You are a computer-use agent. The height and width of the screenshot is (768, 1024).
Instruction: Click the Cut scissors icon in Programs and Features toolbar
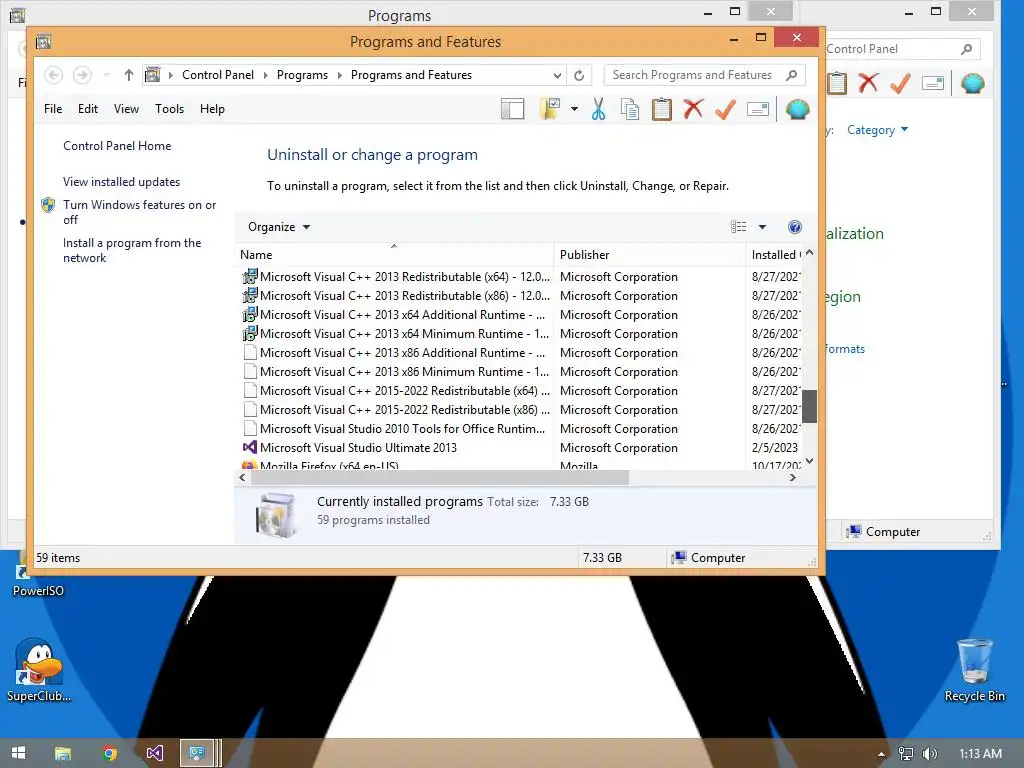pyautogui.click(x=598, y=109)
